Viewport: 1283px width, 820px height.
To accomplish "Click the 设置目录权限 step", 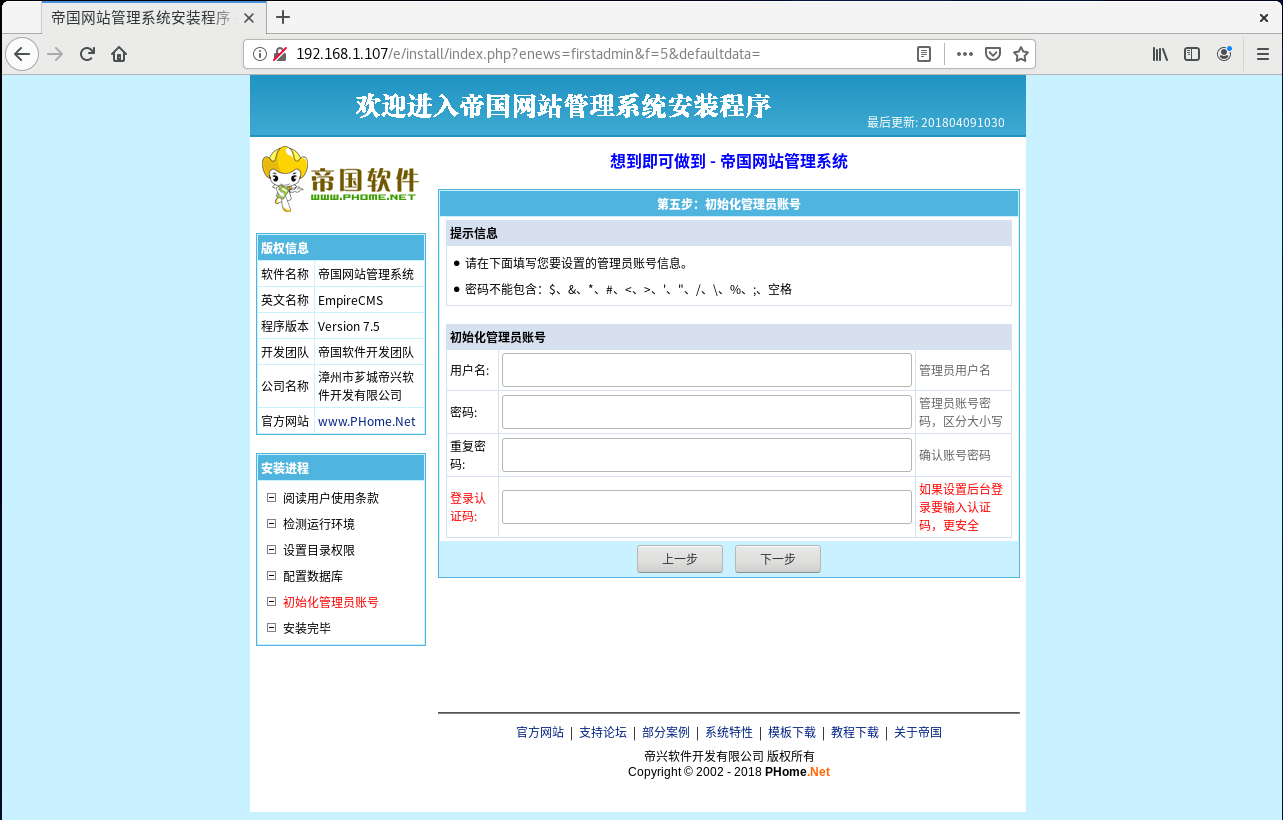I will [x=319, y=550].
